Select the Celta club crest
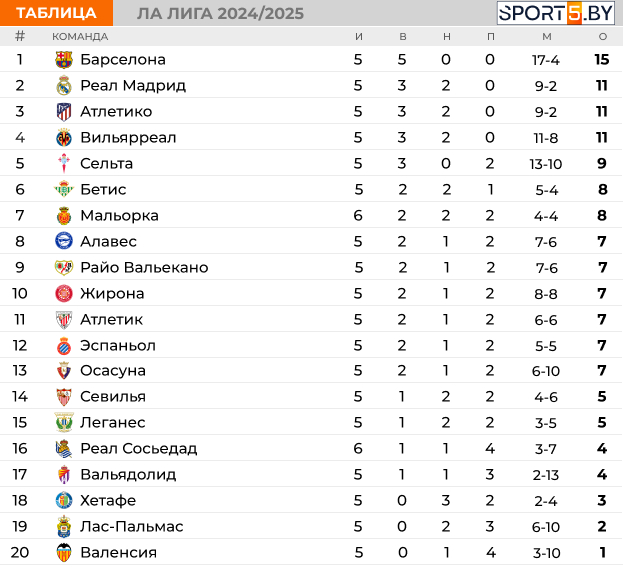Image resolution: width=623 pixels, height=573 pixels. tap(64, 164)
